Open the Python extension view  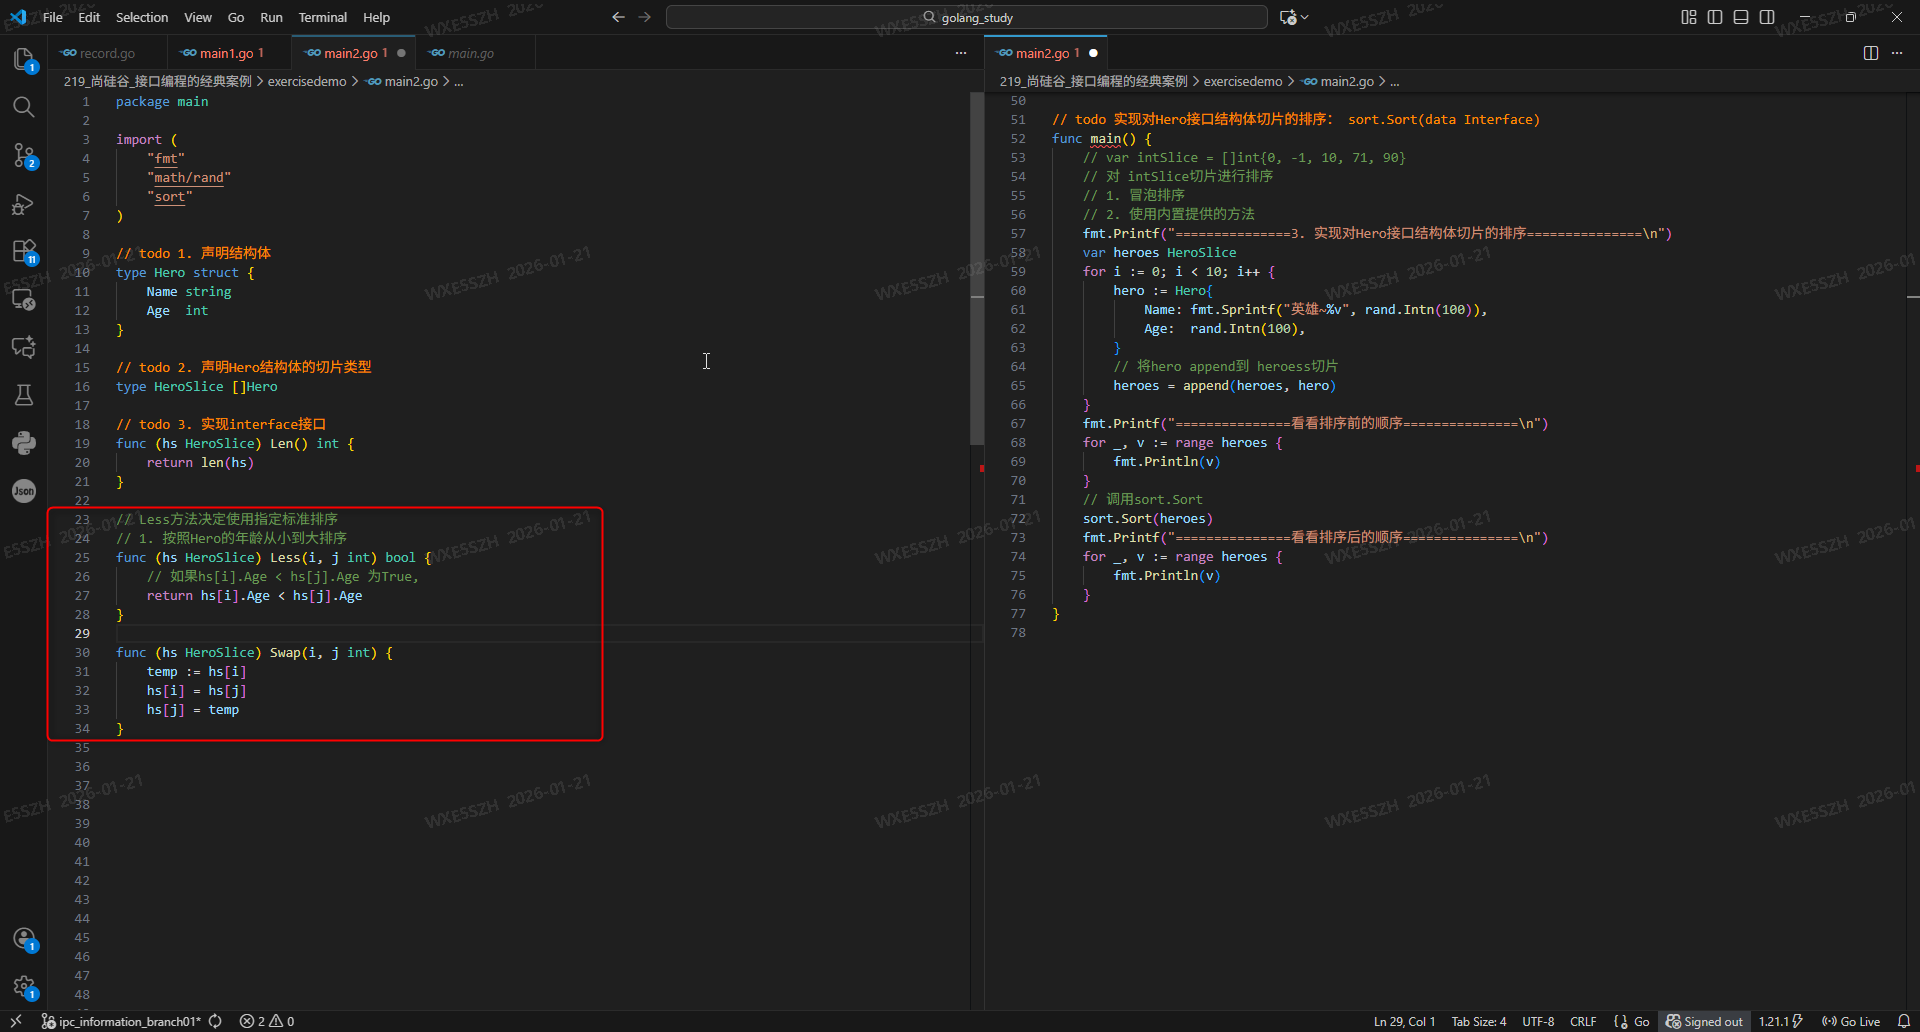point(24,443)
